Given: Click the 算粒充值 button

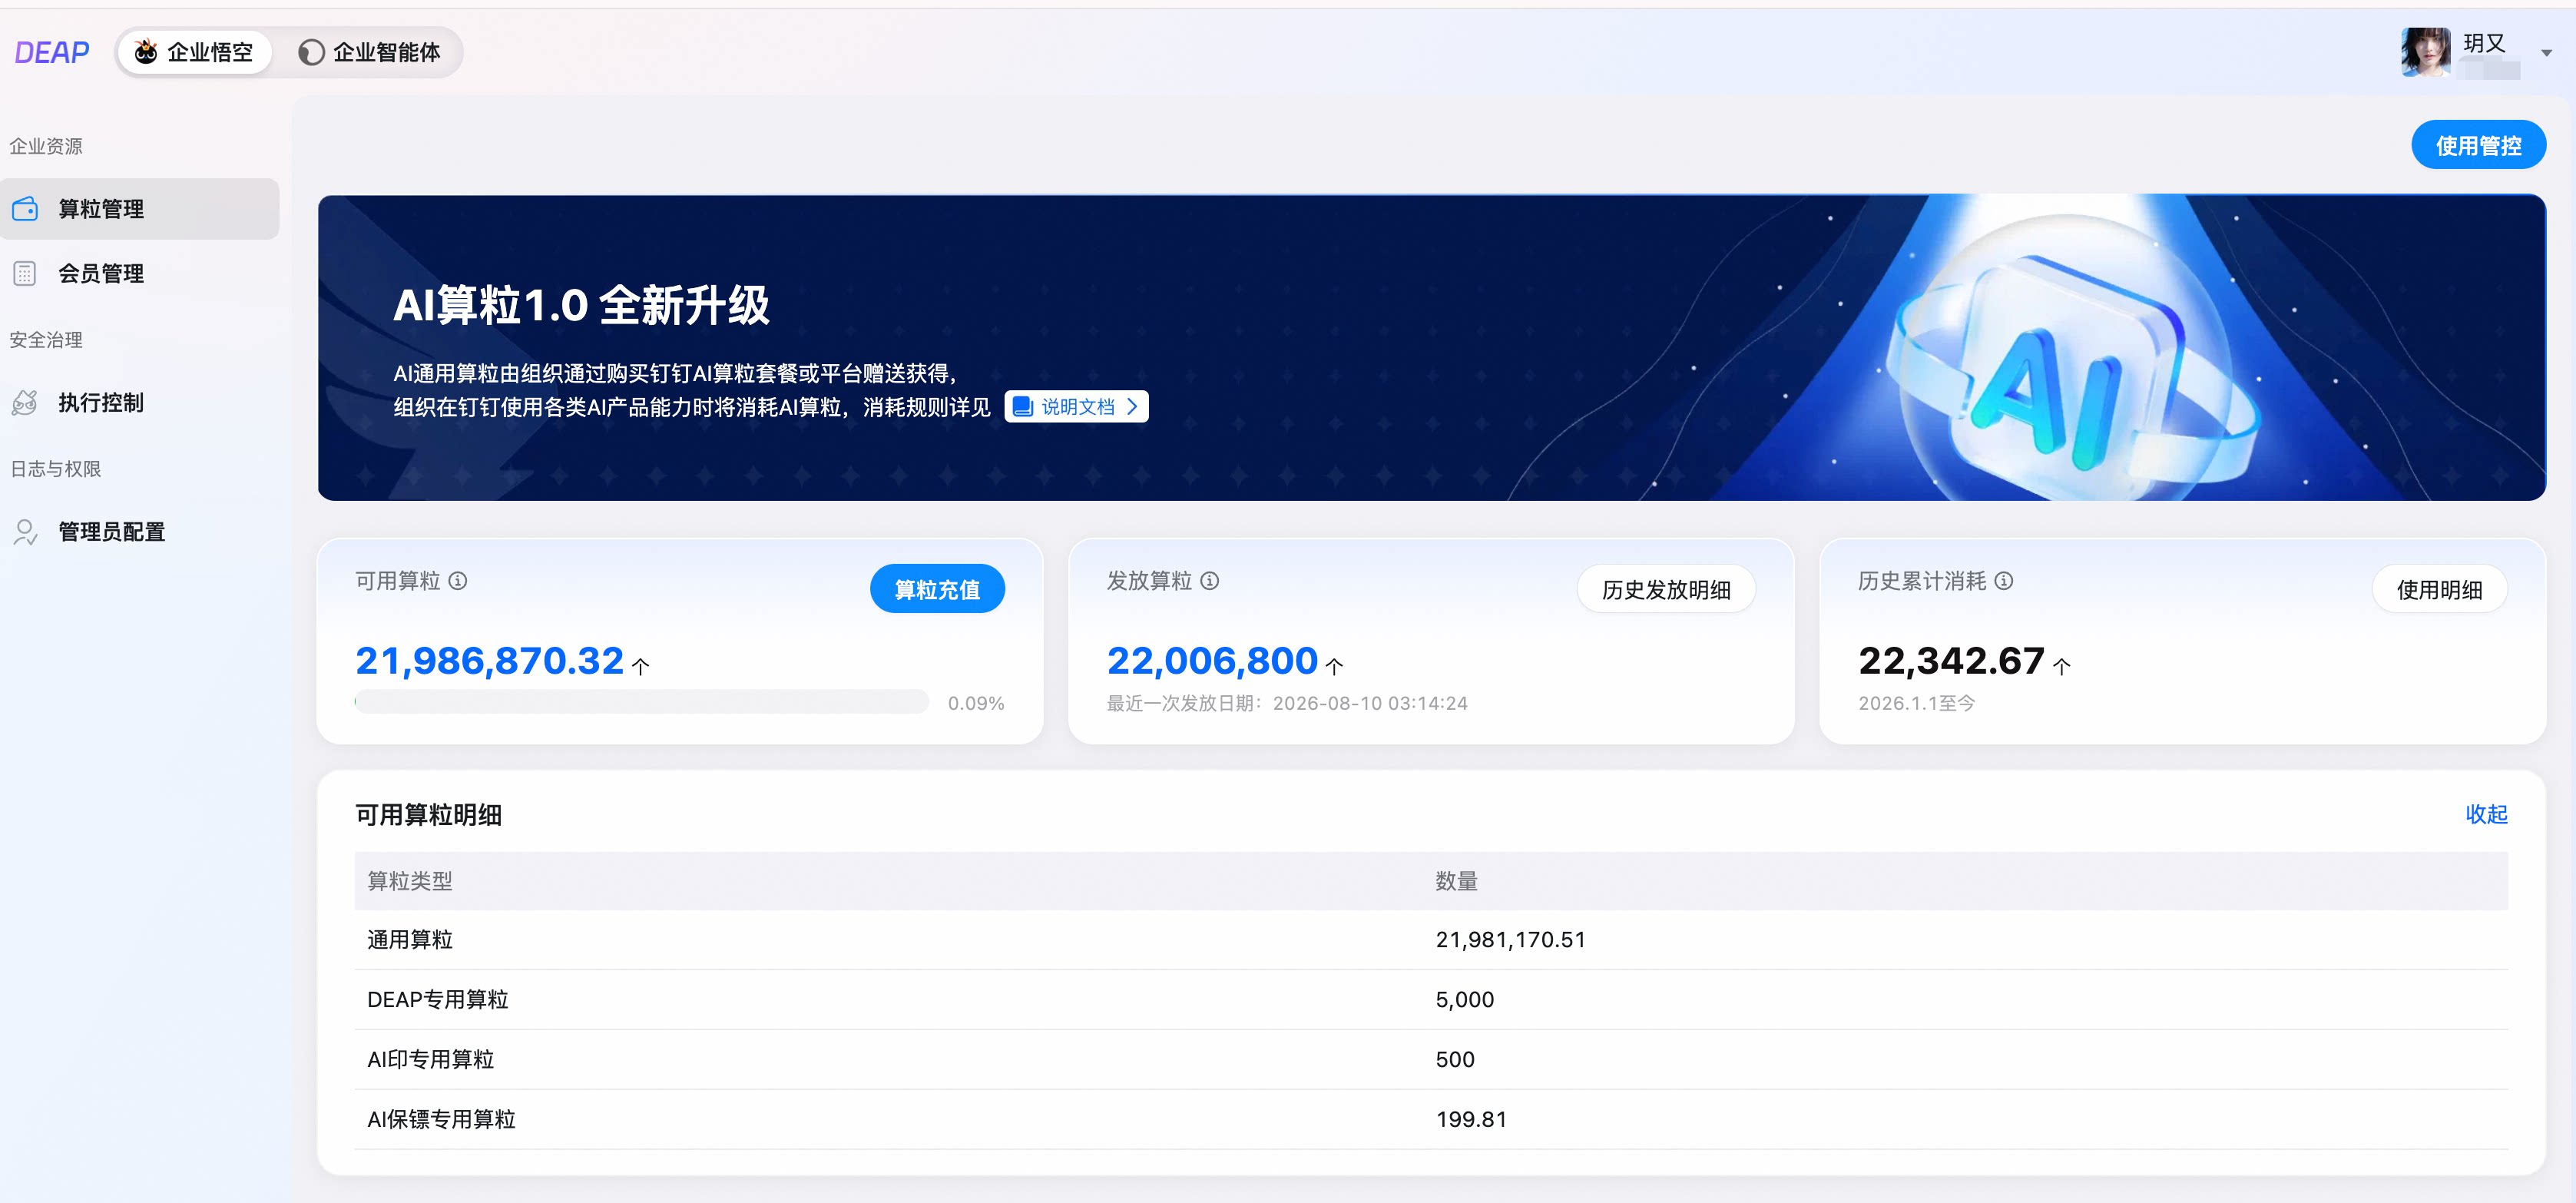Looking at the screenshot, I should coord(936,589).
